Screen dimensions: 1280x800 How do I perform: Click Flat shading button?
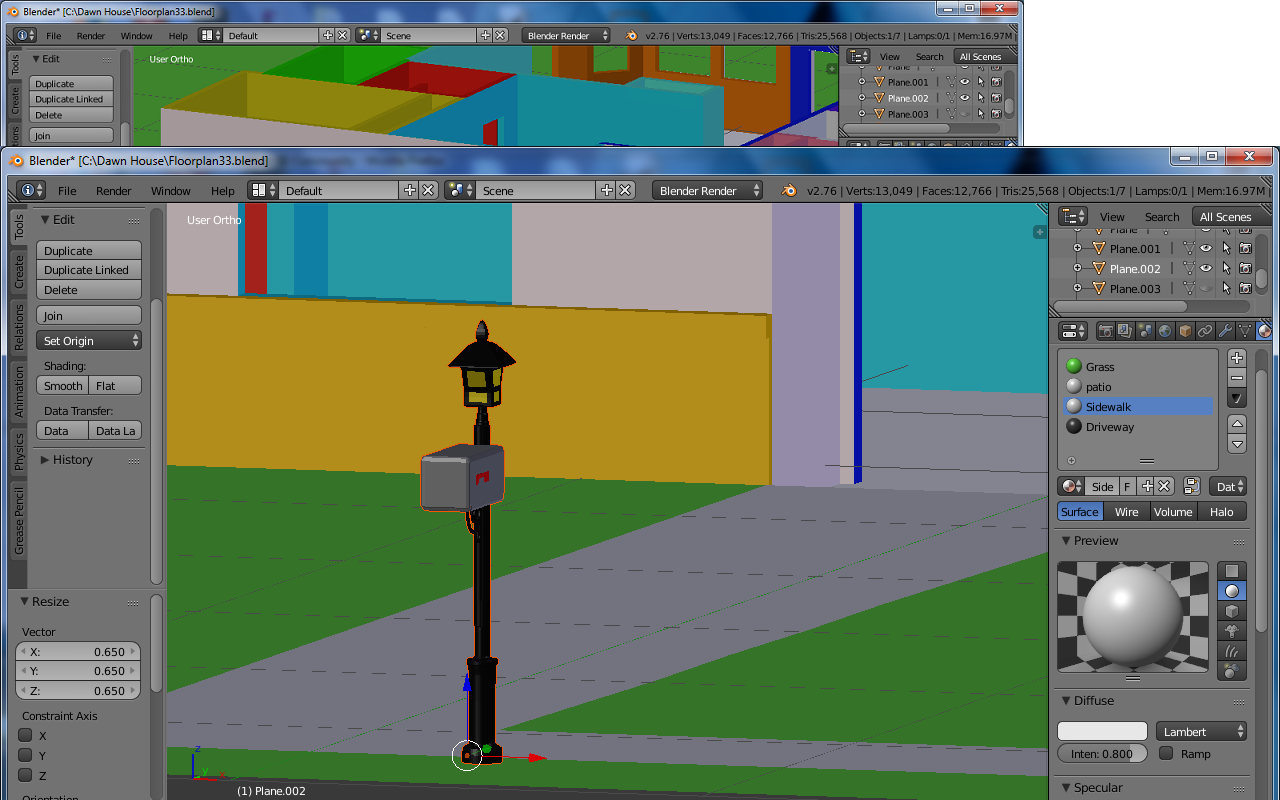(x=116, y=385)
